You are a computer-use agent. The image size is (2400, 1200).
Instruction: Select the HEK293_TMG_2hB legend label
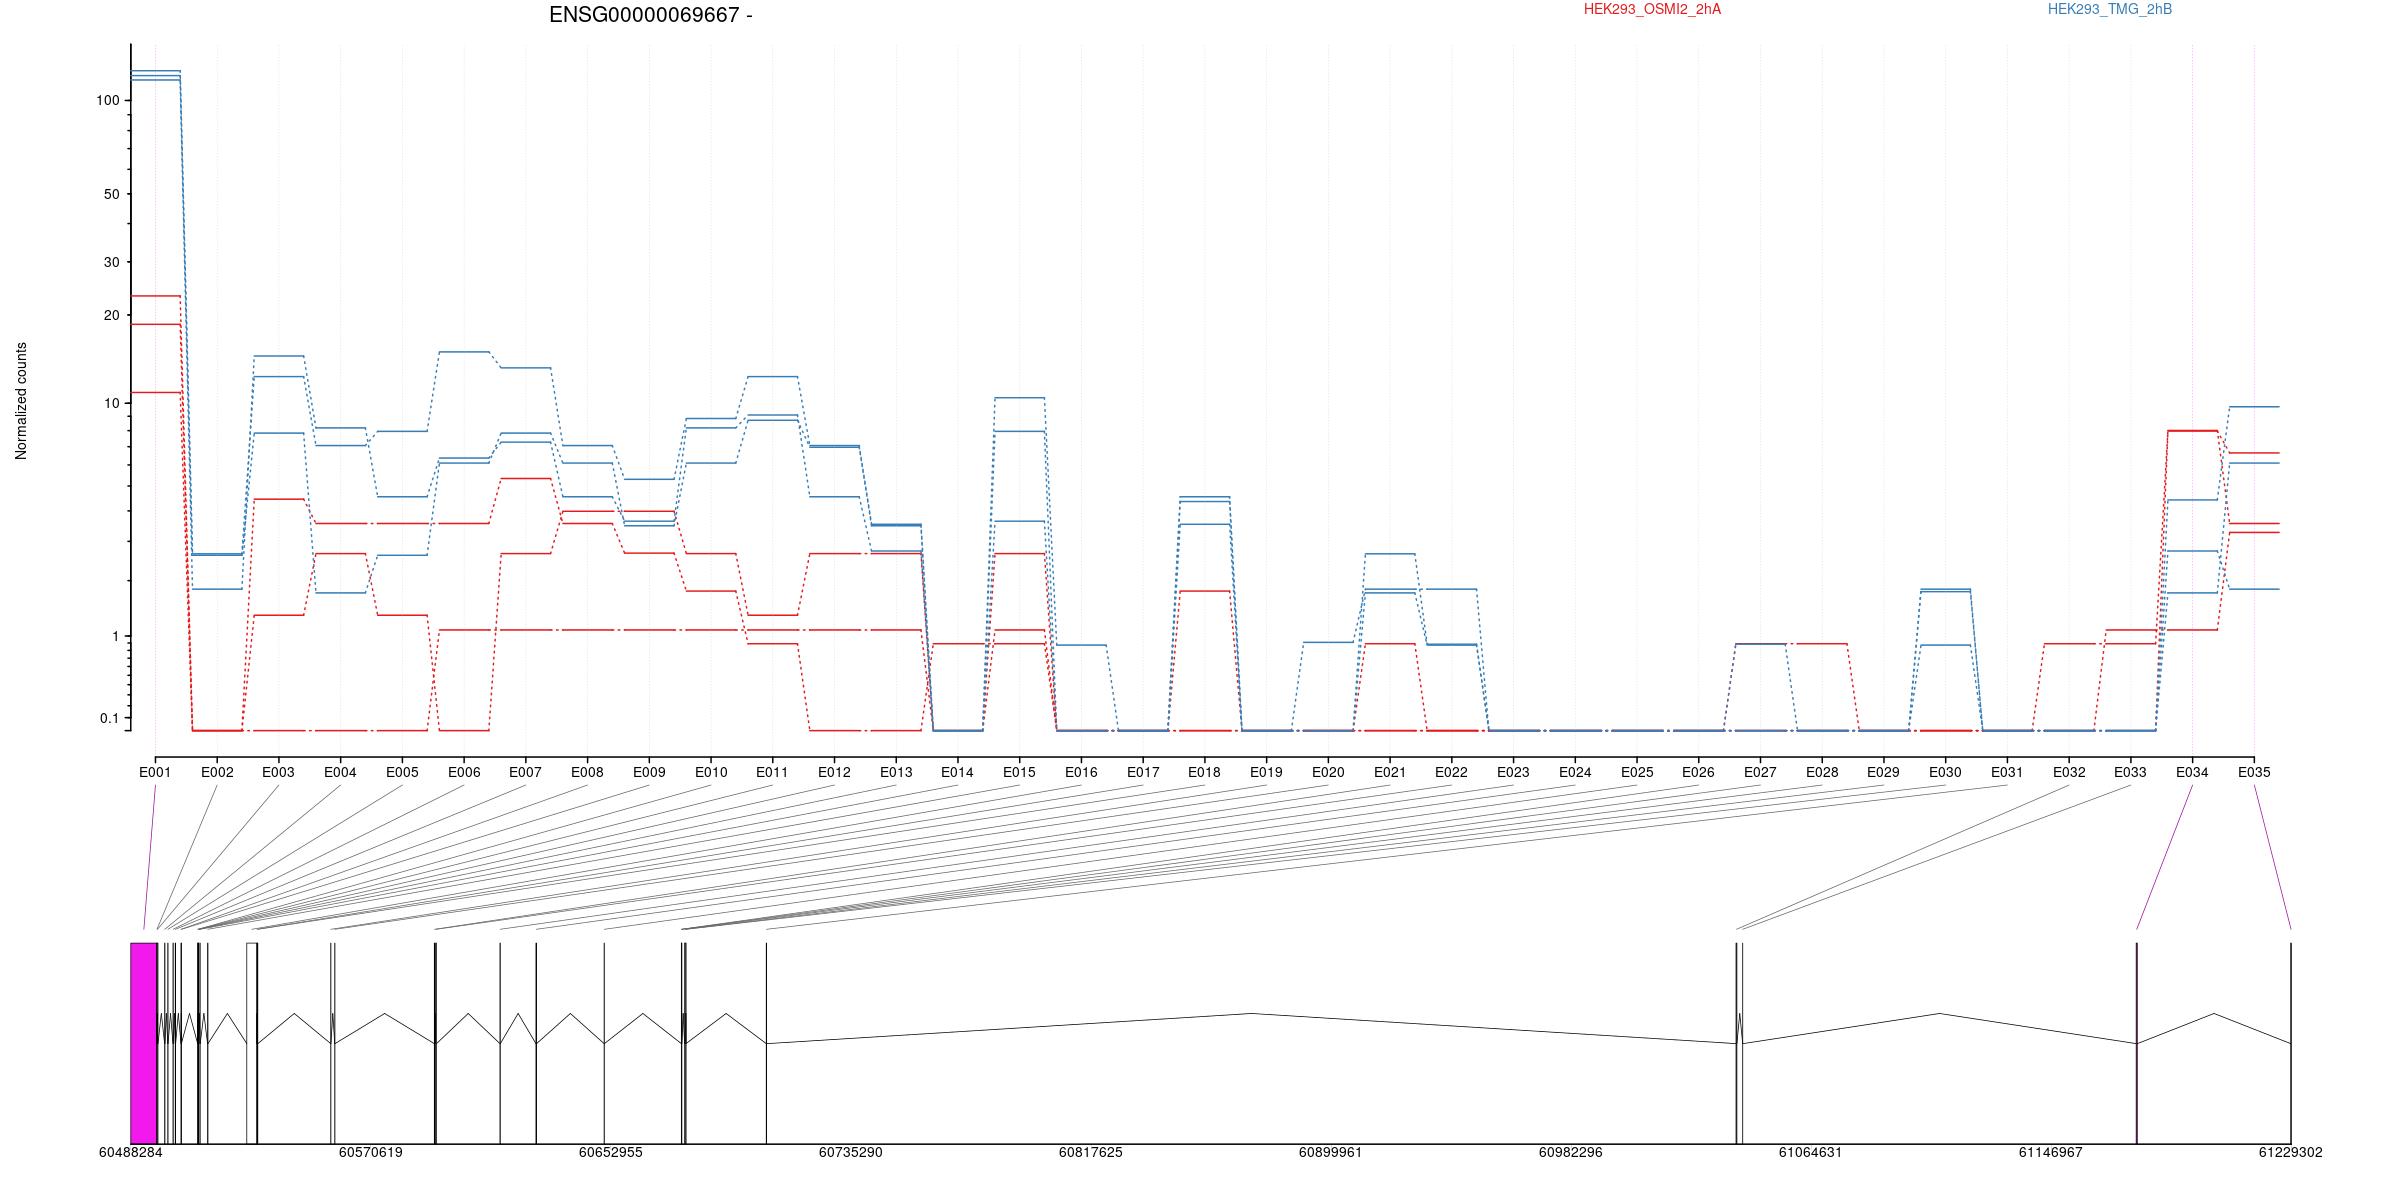pyautogui.click(x=2110, y=9)
